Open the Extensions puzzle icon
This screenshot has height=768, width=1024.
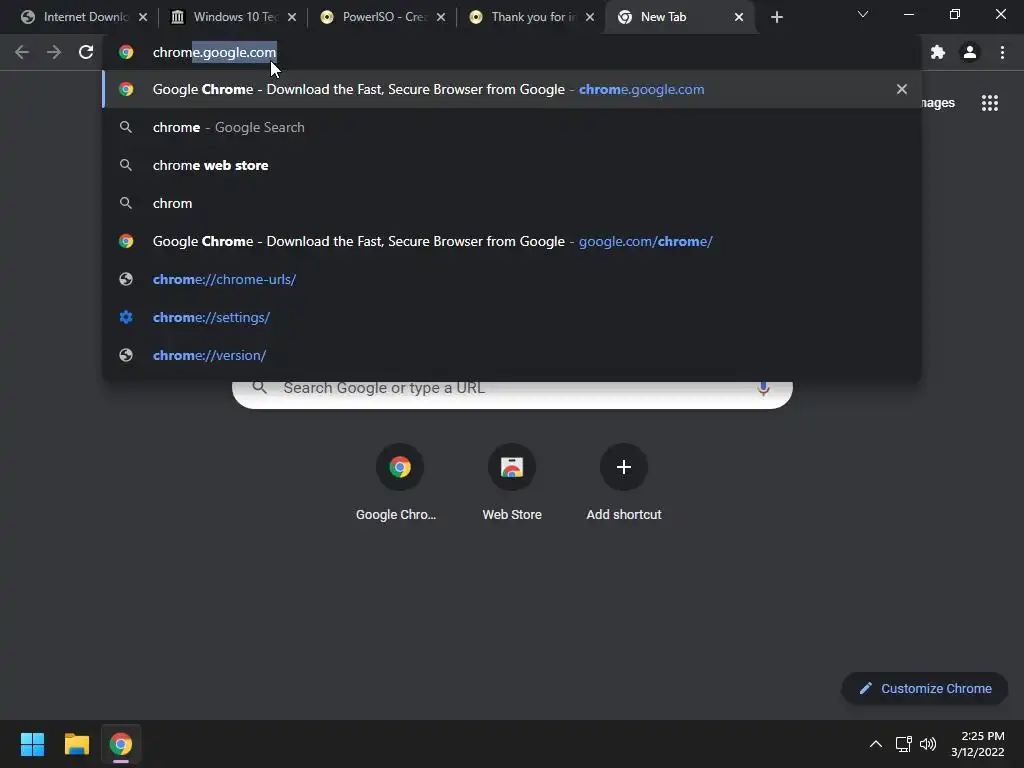pos(938,52)
